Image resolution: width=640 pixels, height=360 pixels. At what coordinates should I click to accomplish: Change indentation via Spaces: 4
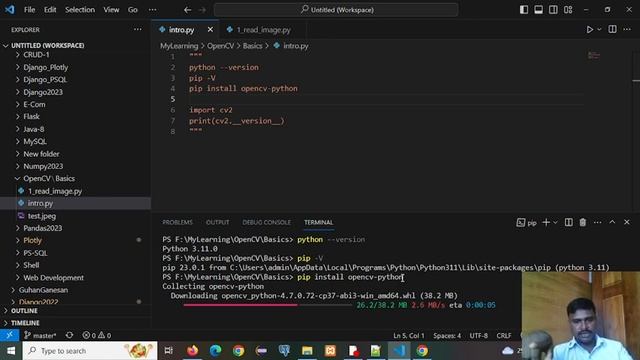[447, 336]
